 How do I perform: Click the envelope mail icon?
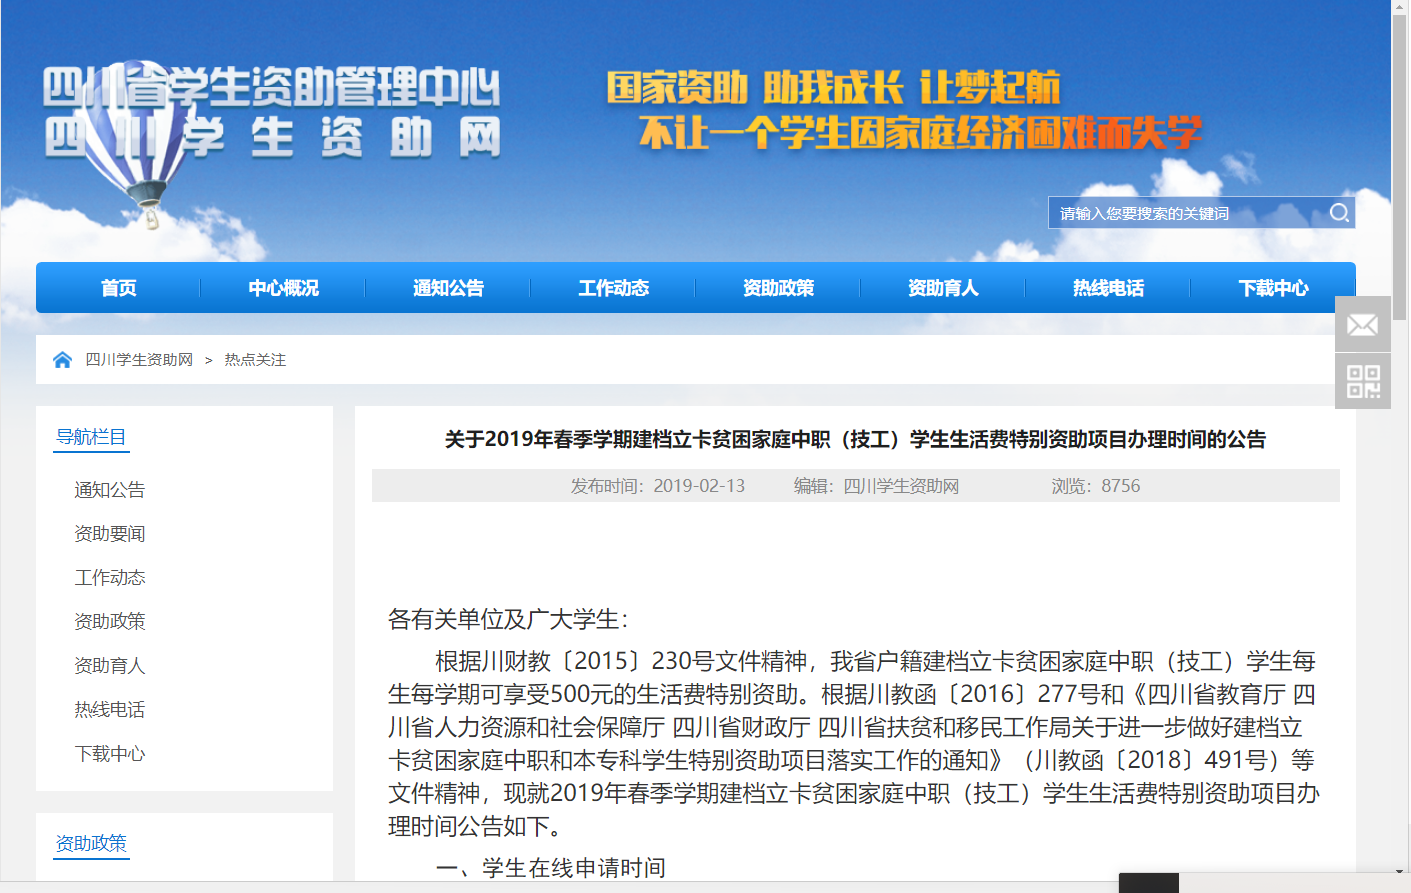(x=1362, y=325)
